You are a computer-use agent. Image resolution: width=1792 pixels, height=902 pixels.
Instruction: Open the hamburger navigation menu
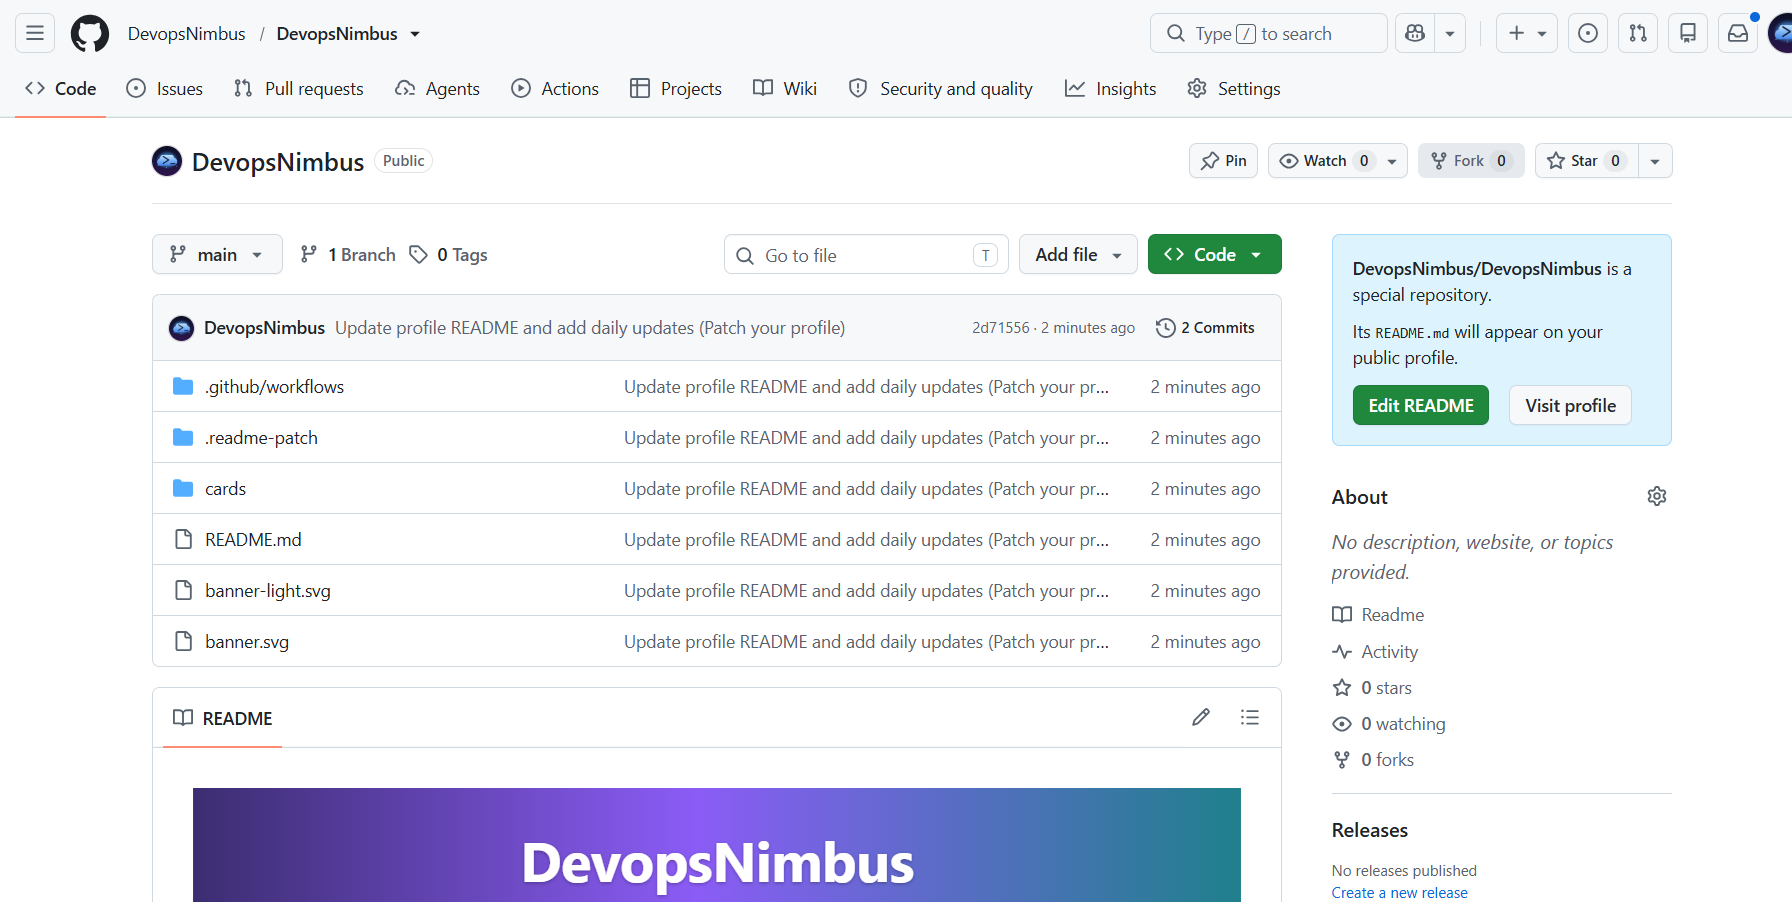pos(35,33)
